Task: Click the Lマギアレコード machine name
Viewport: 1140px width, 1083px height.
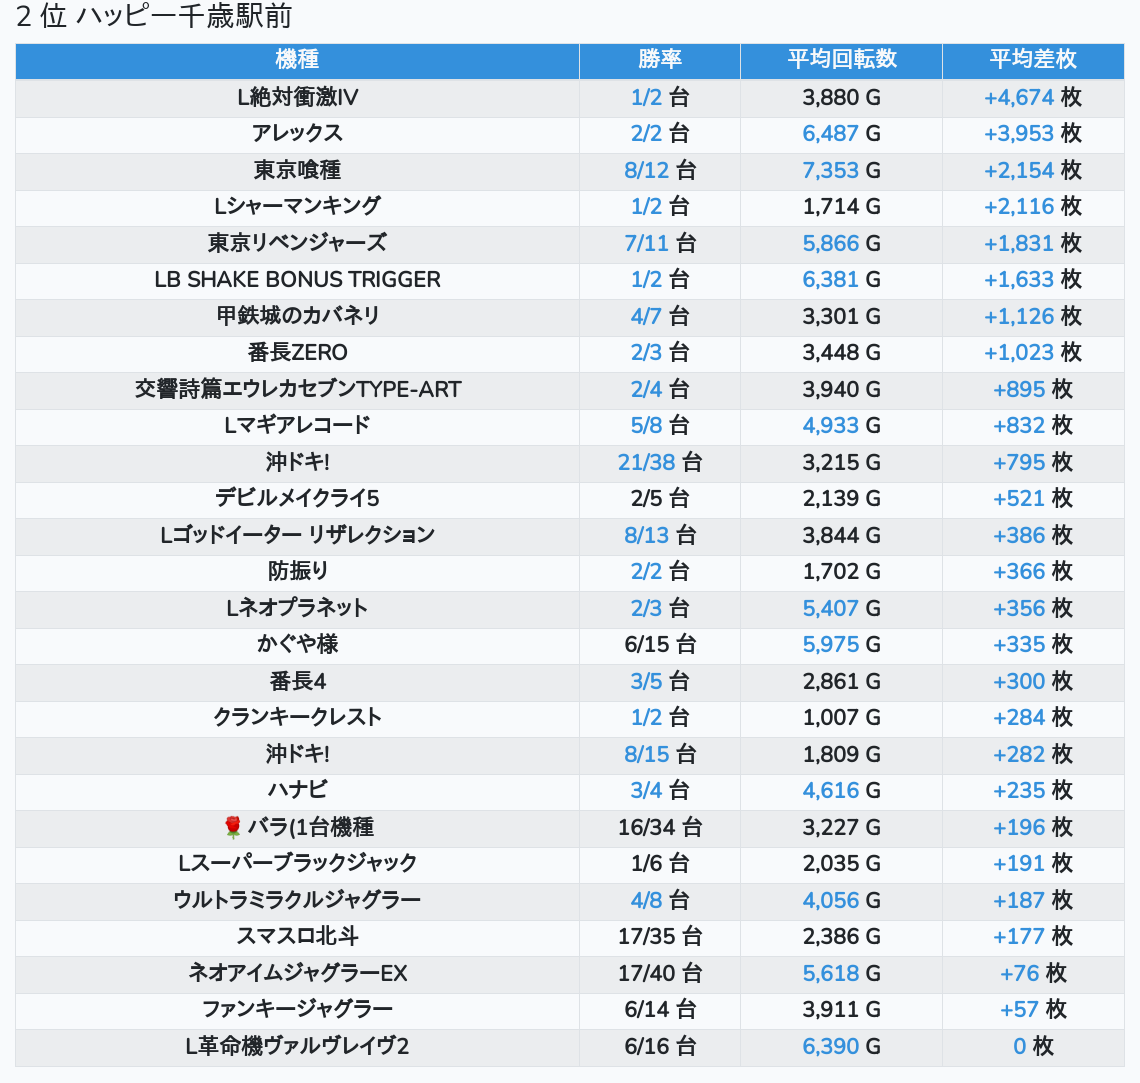Action: 297,425
